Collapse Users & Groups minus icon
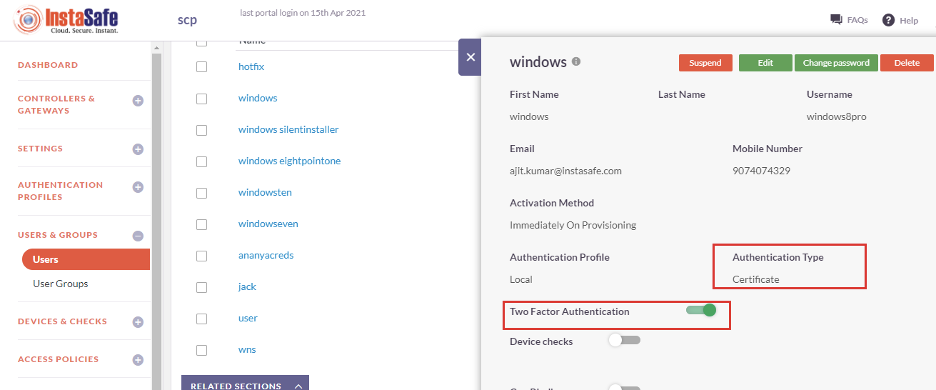 pos(138,236)
